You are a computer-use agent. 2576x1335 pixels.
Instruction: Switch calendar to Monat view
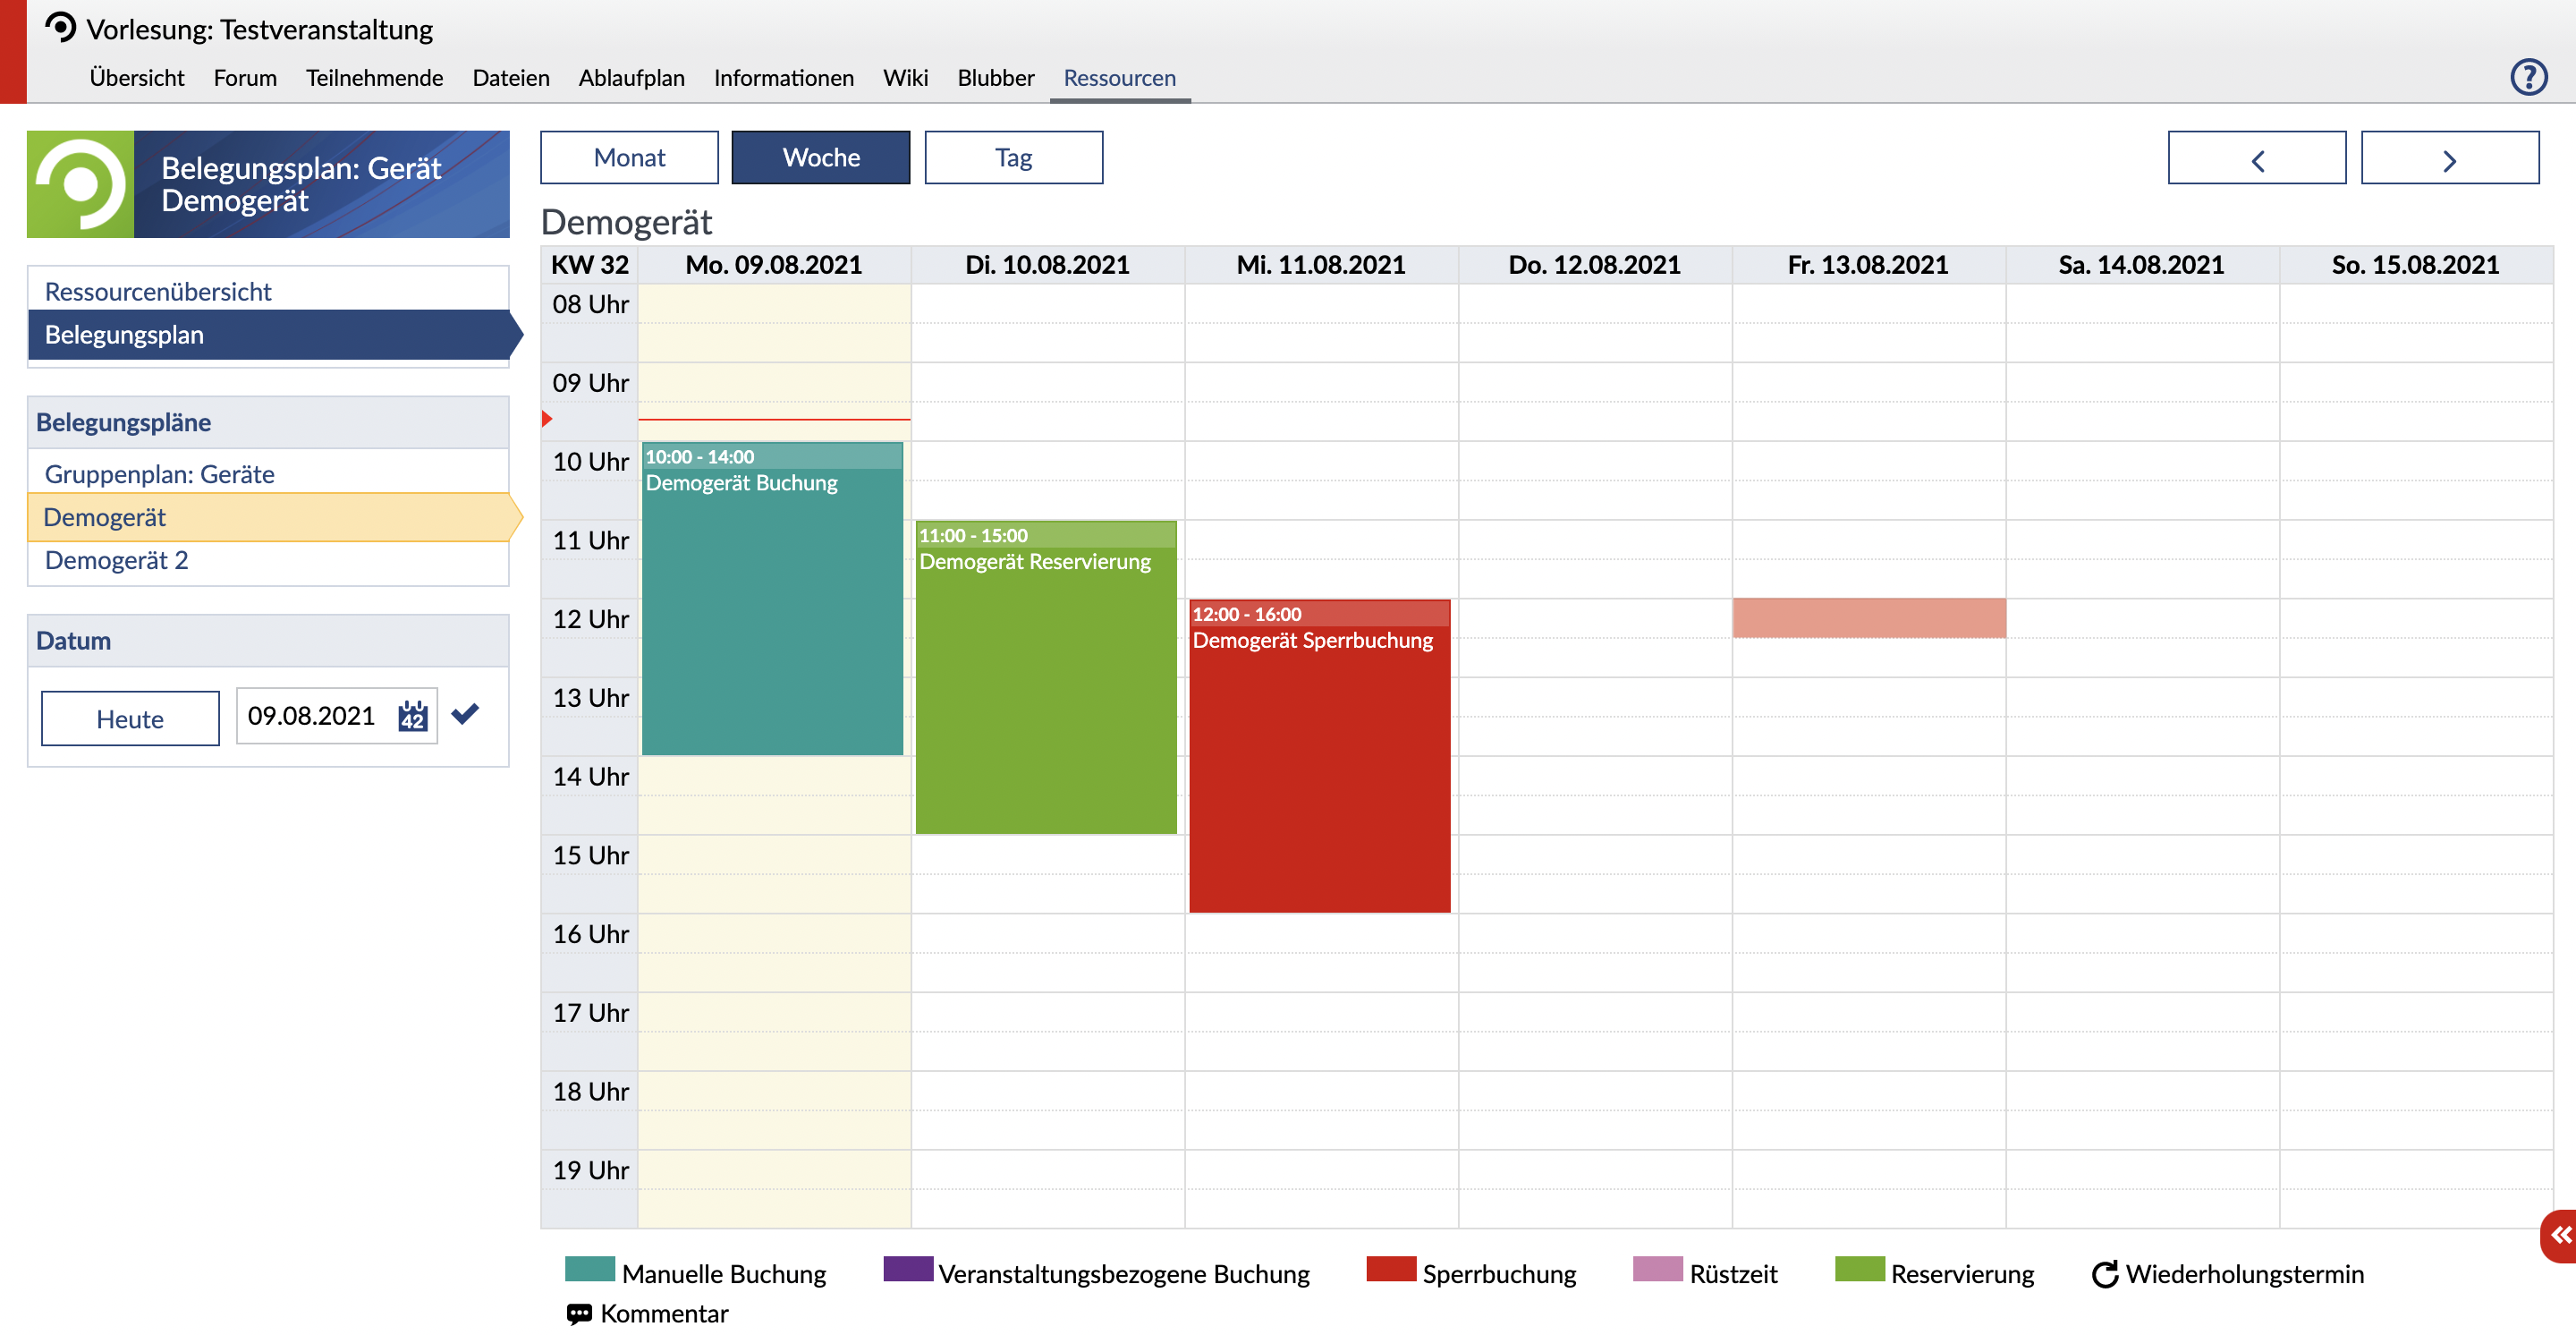point(629,157)
